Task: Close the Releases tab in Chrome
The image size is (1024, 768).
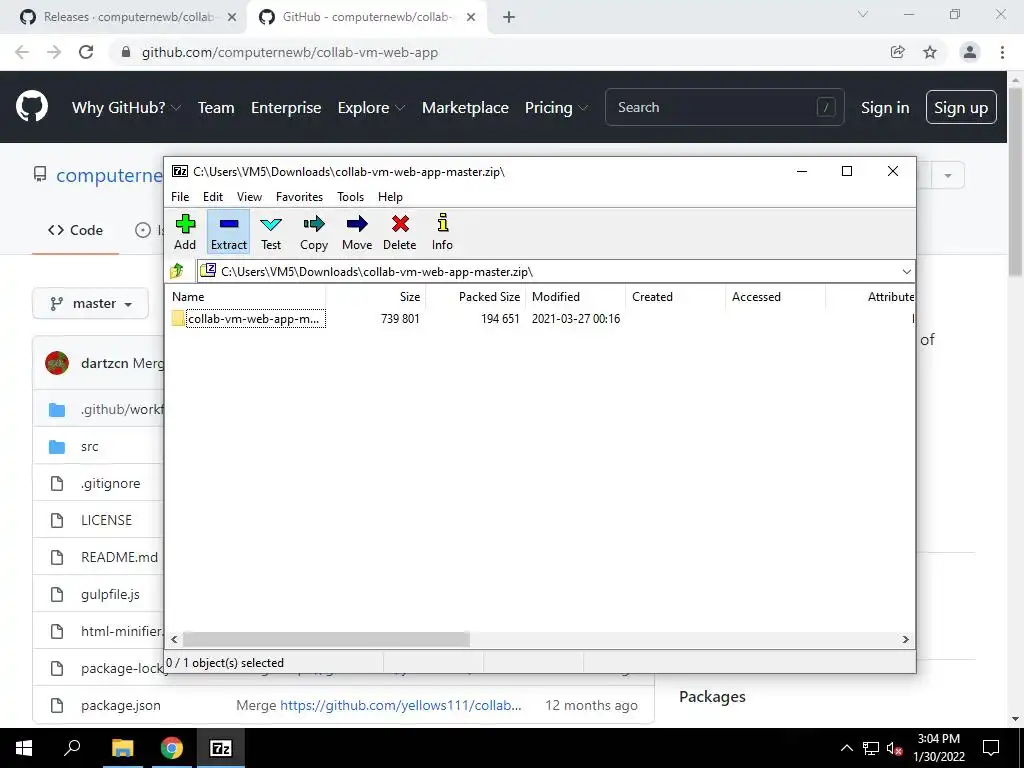Action: 231,17
